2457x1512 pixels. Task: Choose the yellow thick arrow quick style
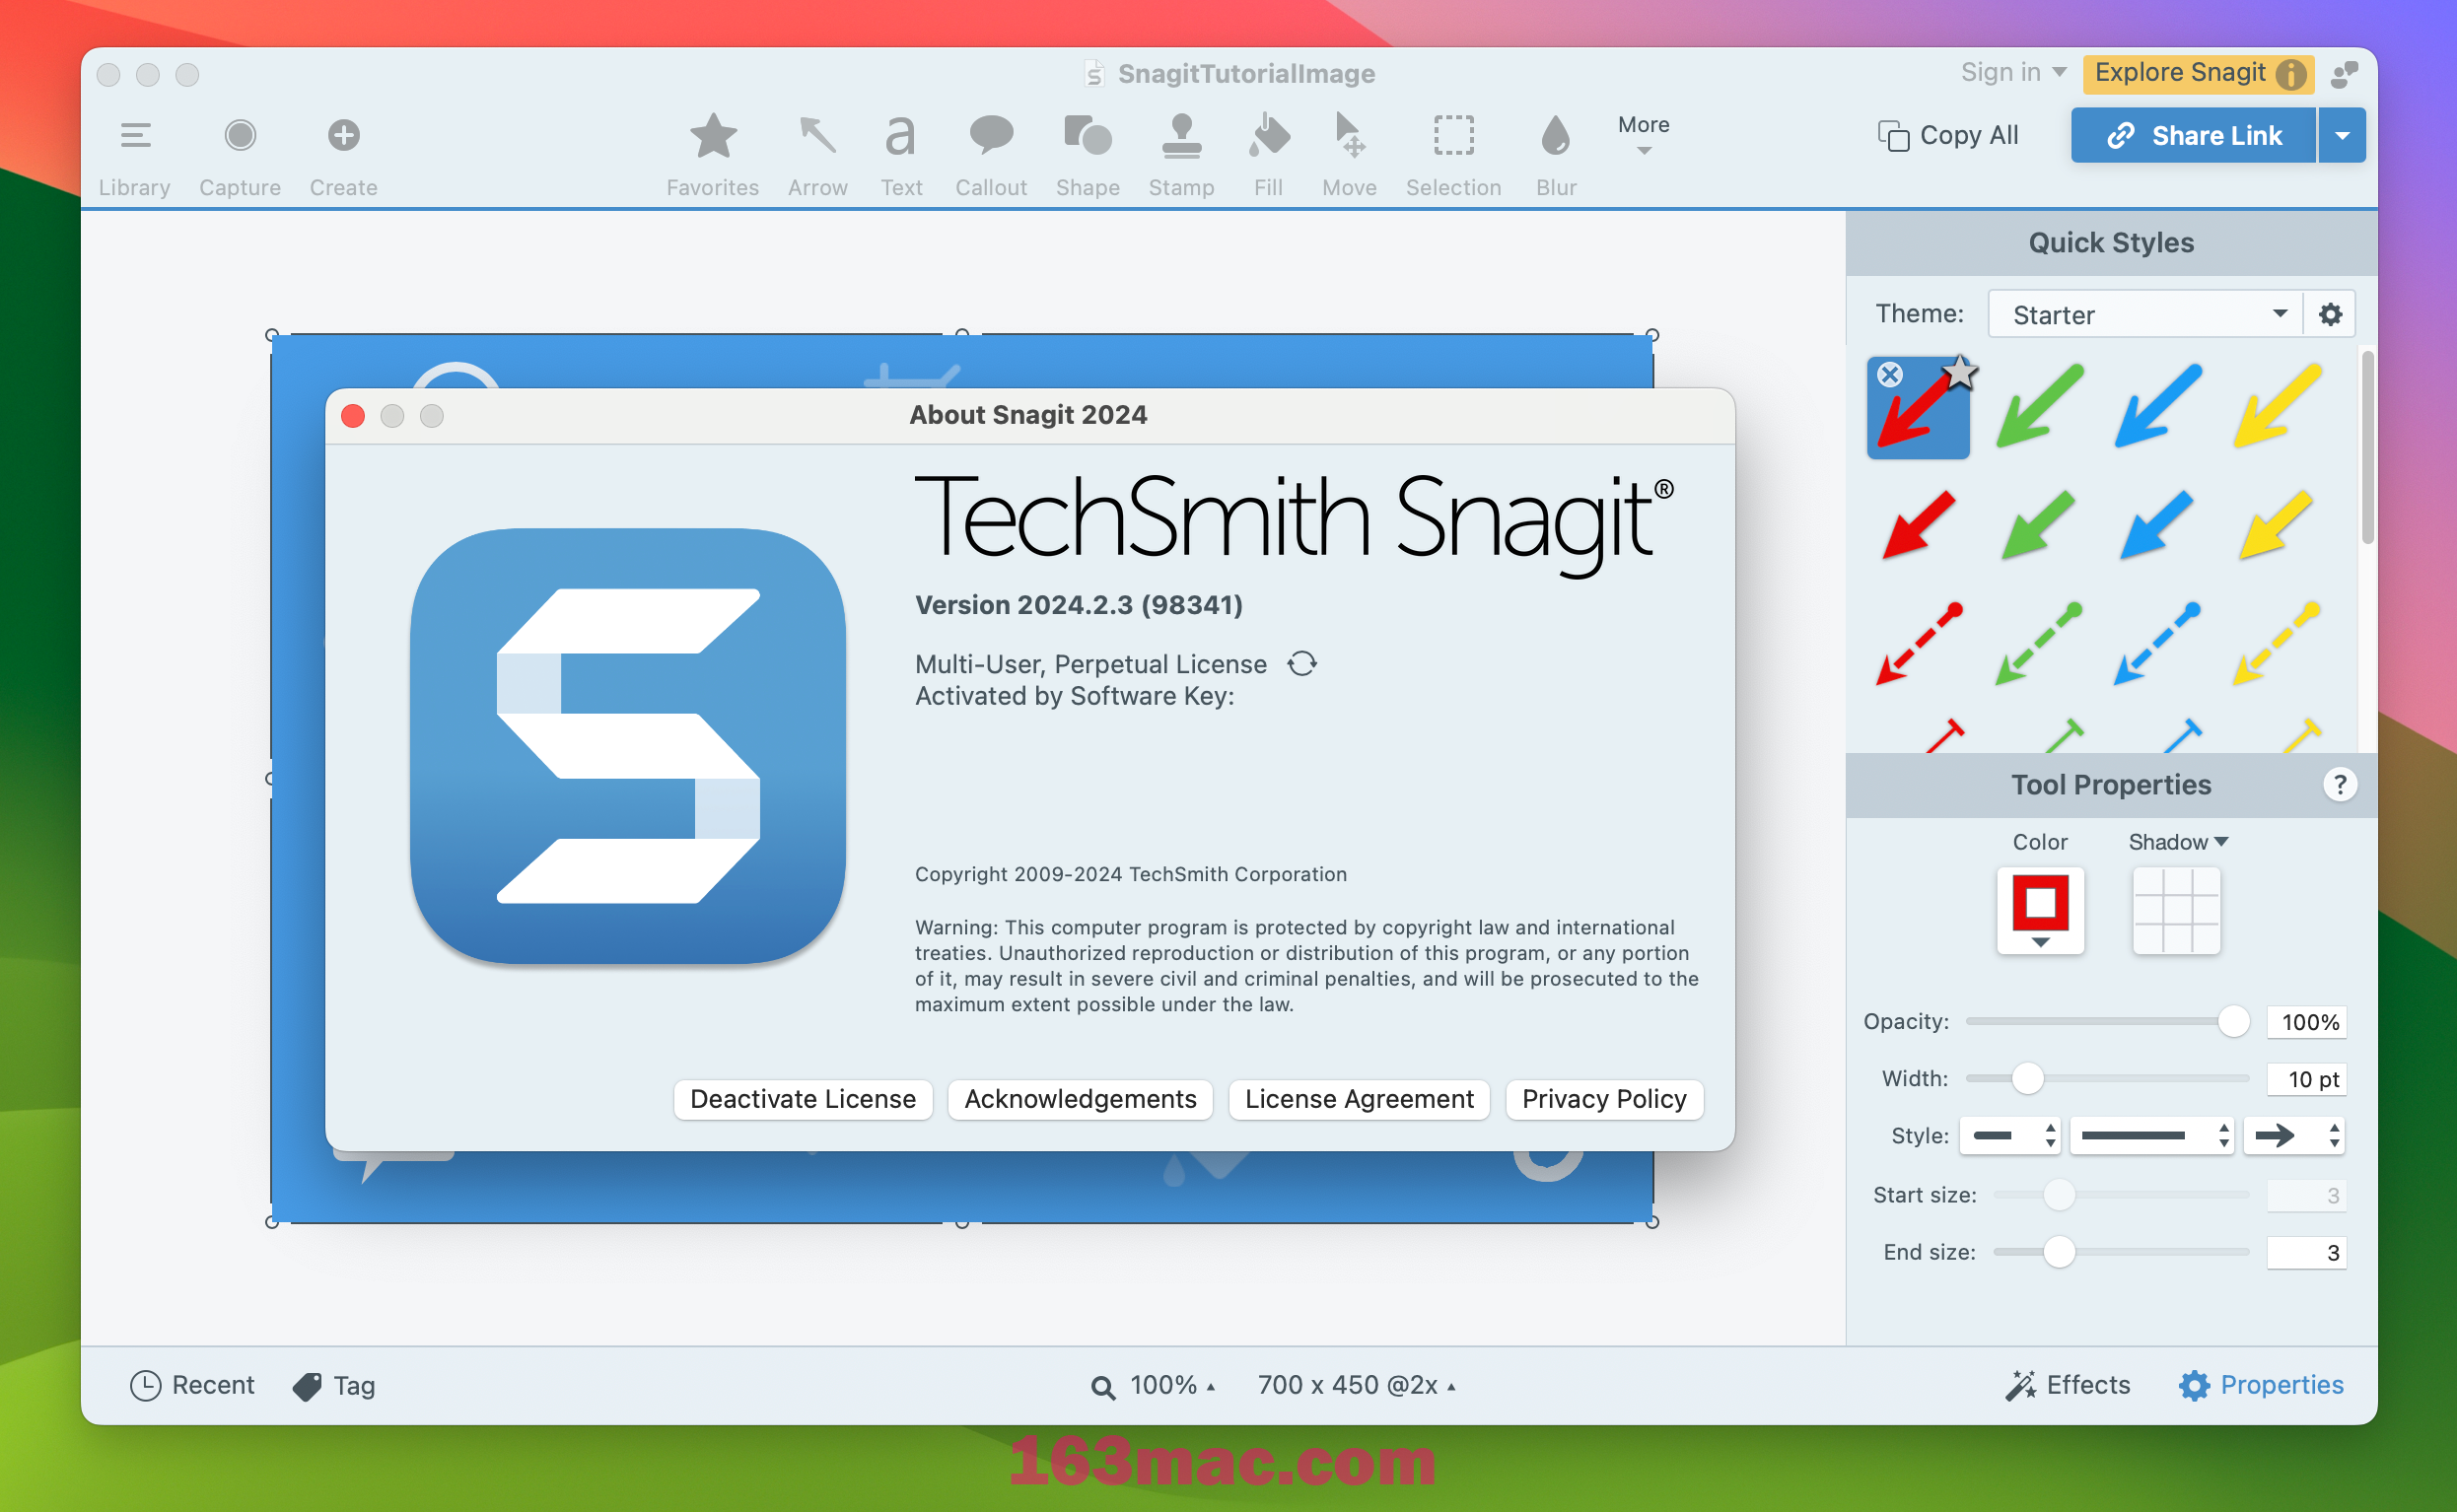coord(2275,524)
